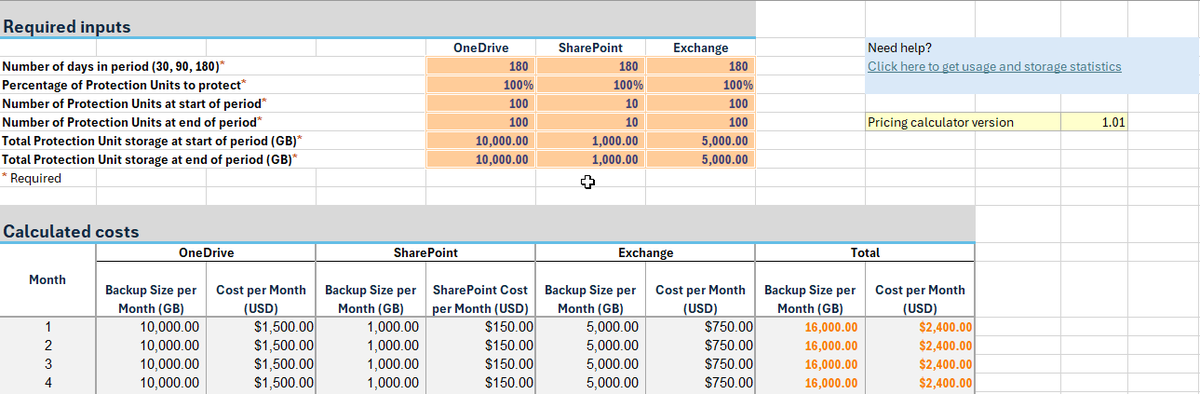Click the OneDrive header in required inputs
1200x394 pixels.
click(x=480, y=48)
